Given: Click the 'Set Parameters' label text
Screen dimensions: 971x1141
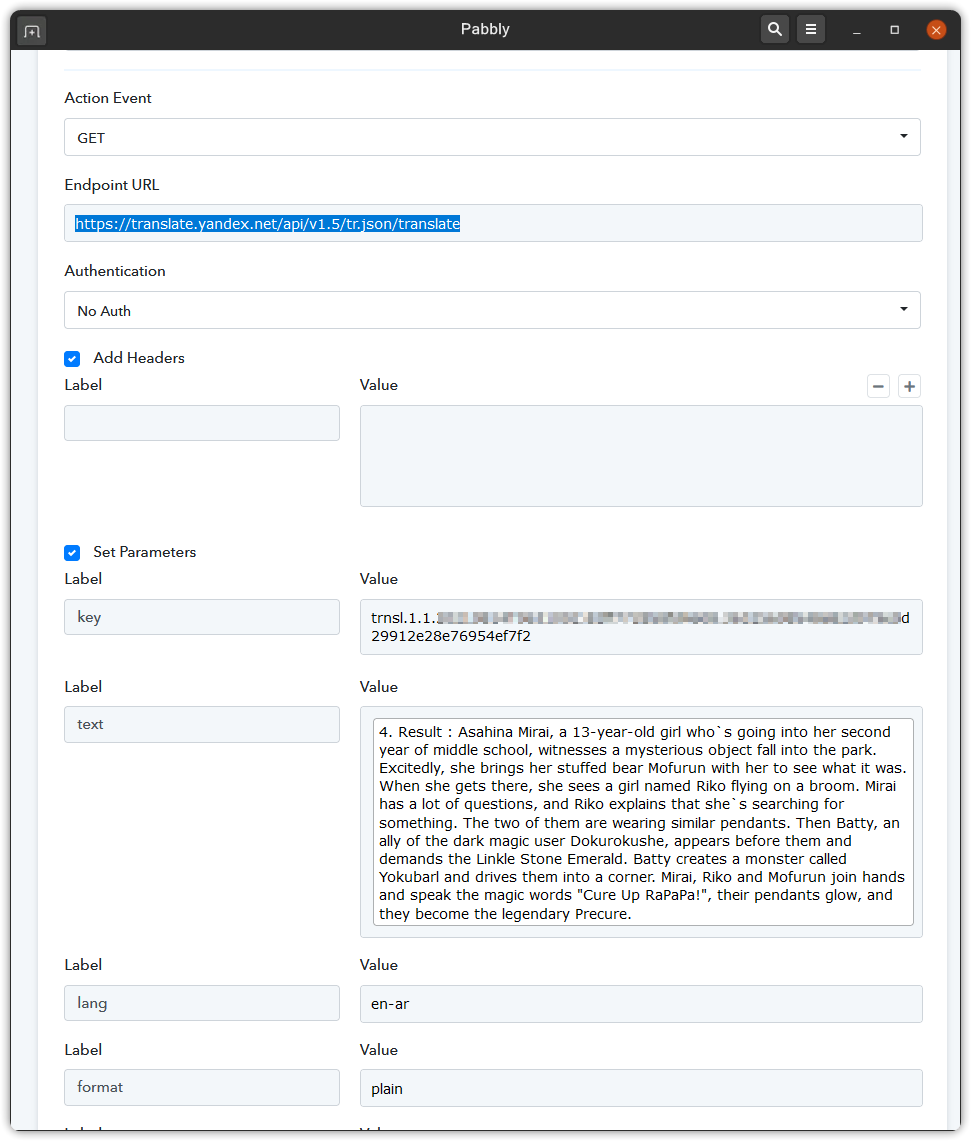Looking at the screenshot, I should click(x=145, y=552).
